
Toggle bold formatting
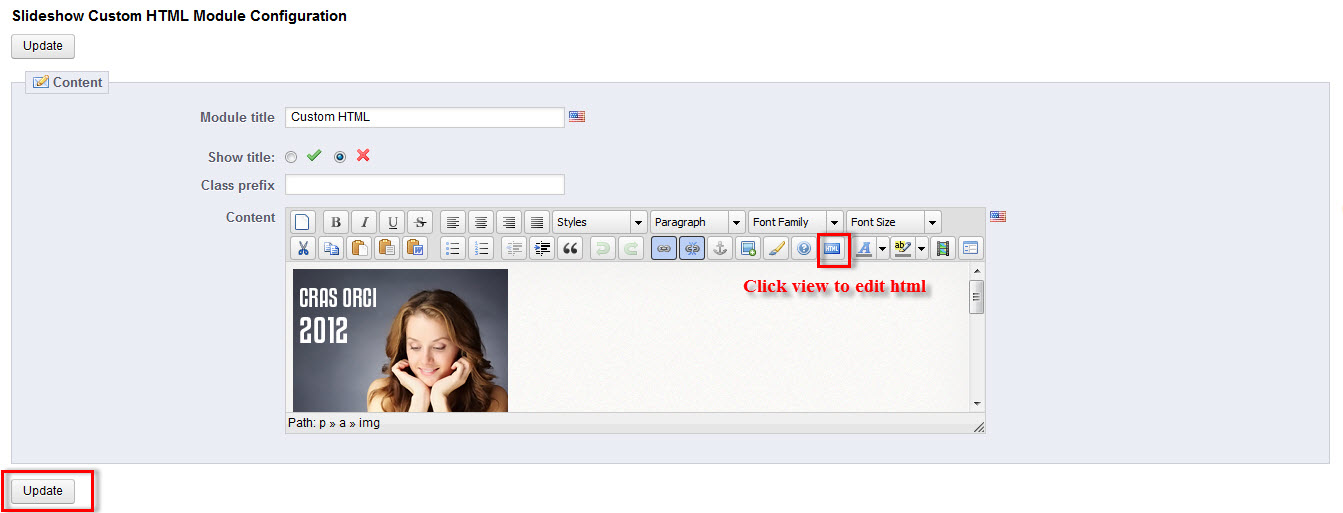[x=336, y=222]
